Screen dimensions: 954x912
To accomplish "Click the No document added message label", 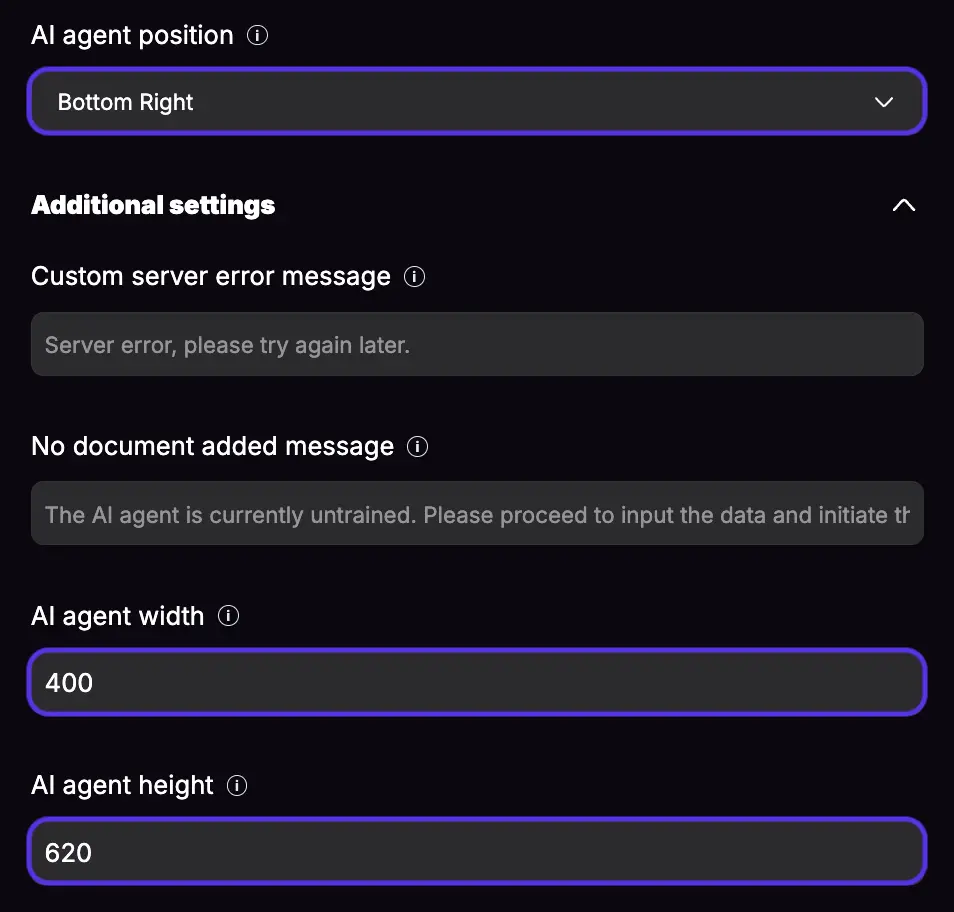I will pyautogui.click(x=212, y=446).
